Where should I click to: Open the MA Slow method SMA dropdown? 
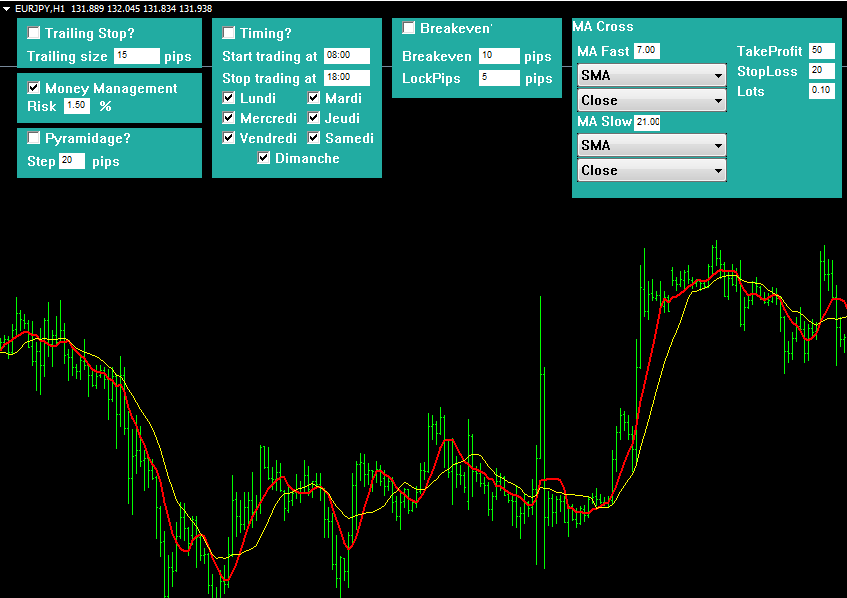coord(652,146)
